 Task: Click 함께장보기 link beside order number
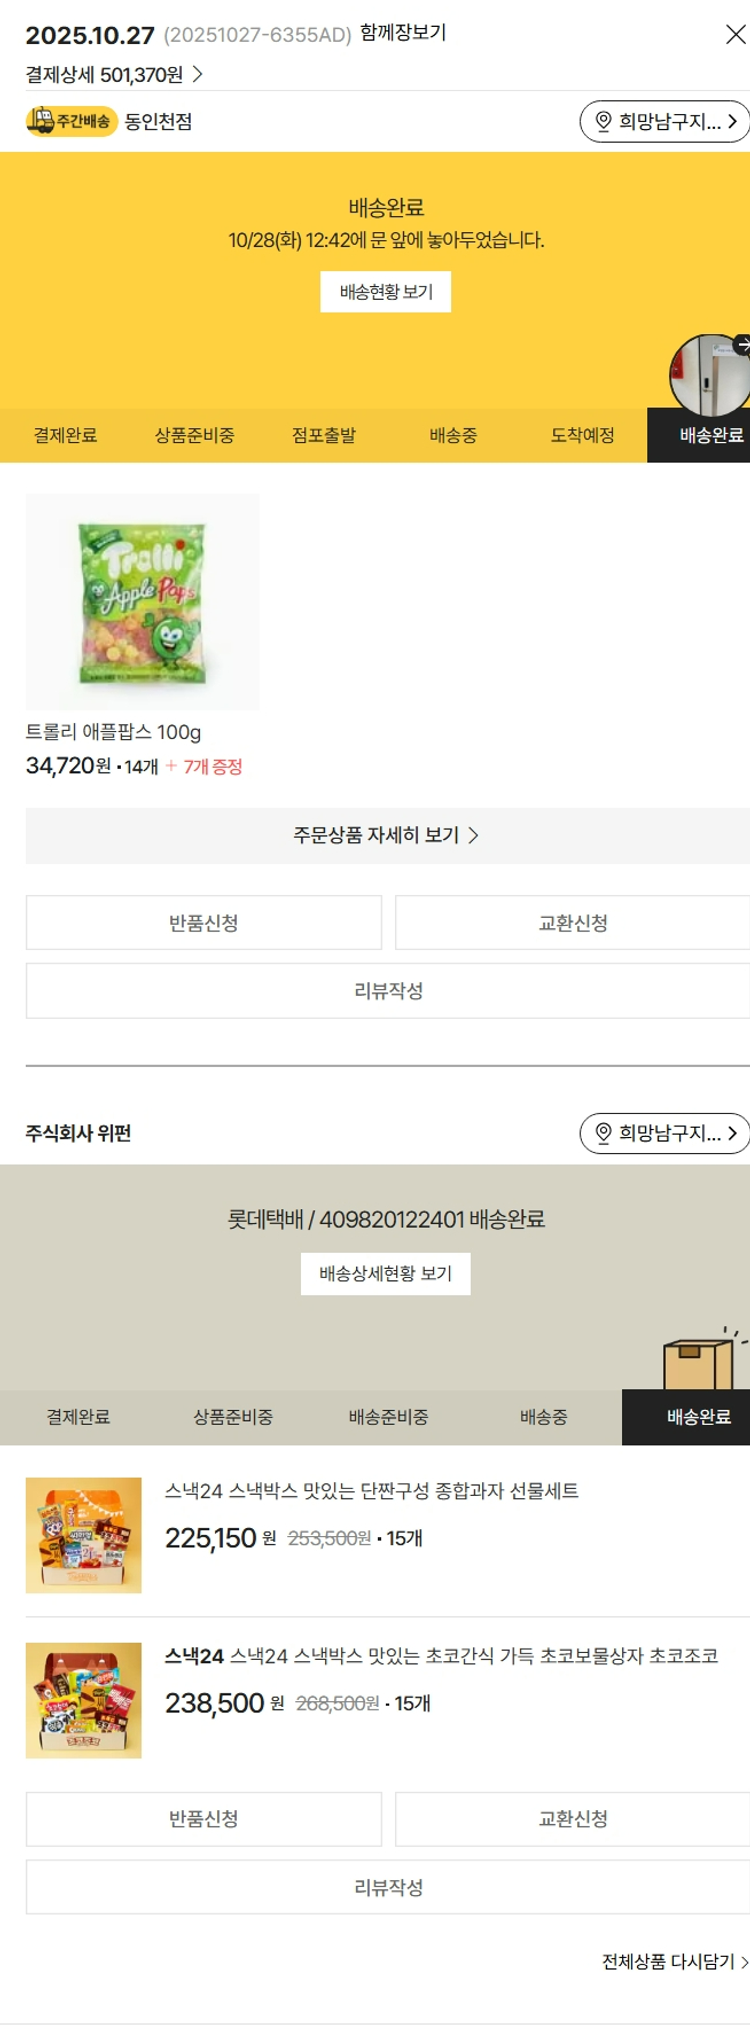403,33
